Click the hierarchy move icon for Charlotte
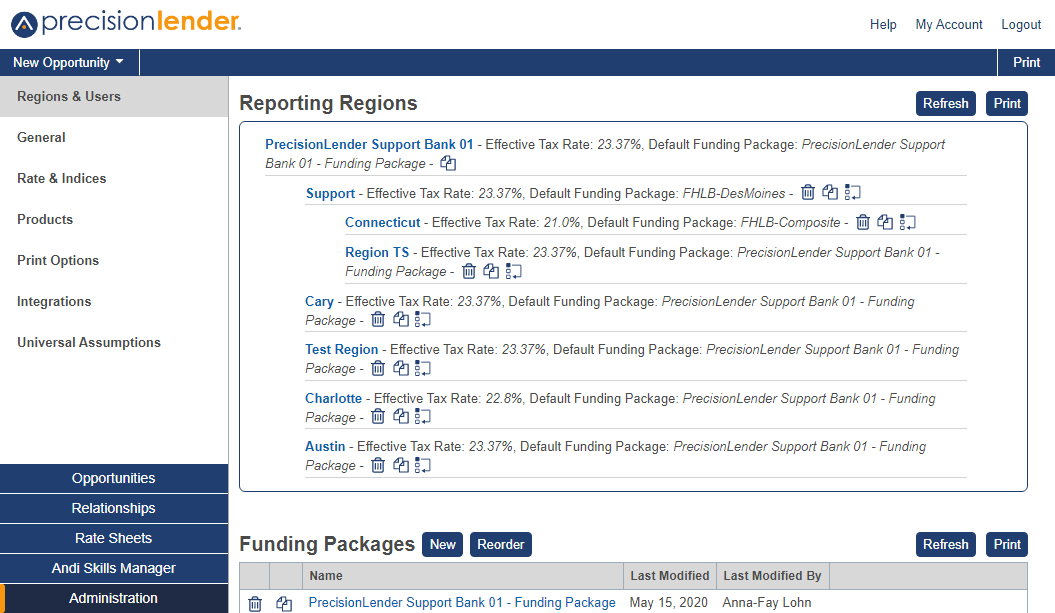The width and height of the screenshot is (1055, 613). (x=423, y=417)
